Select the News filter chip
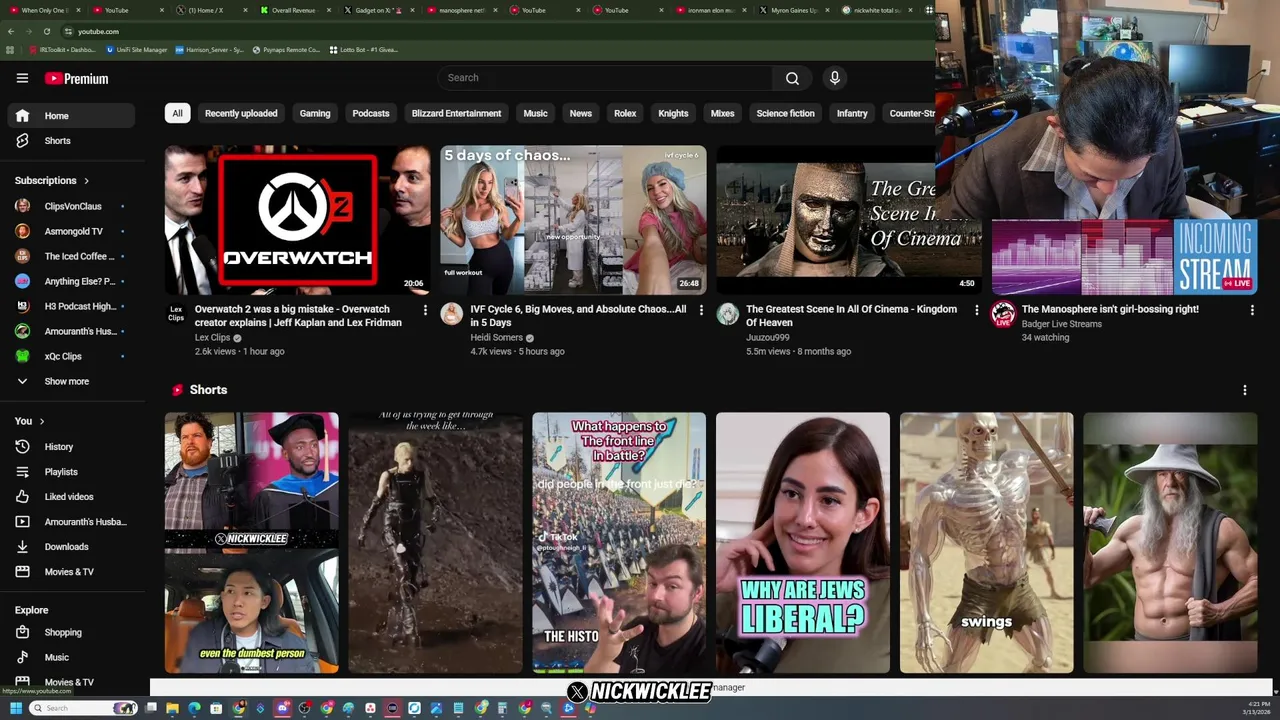The image size is (1280, 720). point(581,113)
